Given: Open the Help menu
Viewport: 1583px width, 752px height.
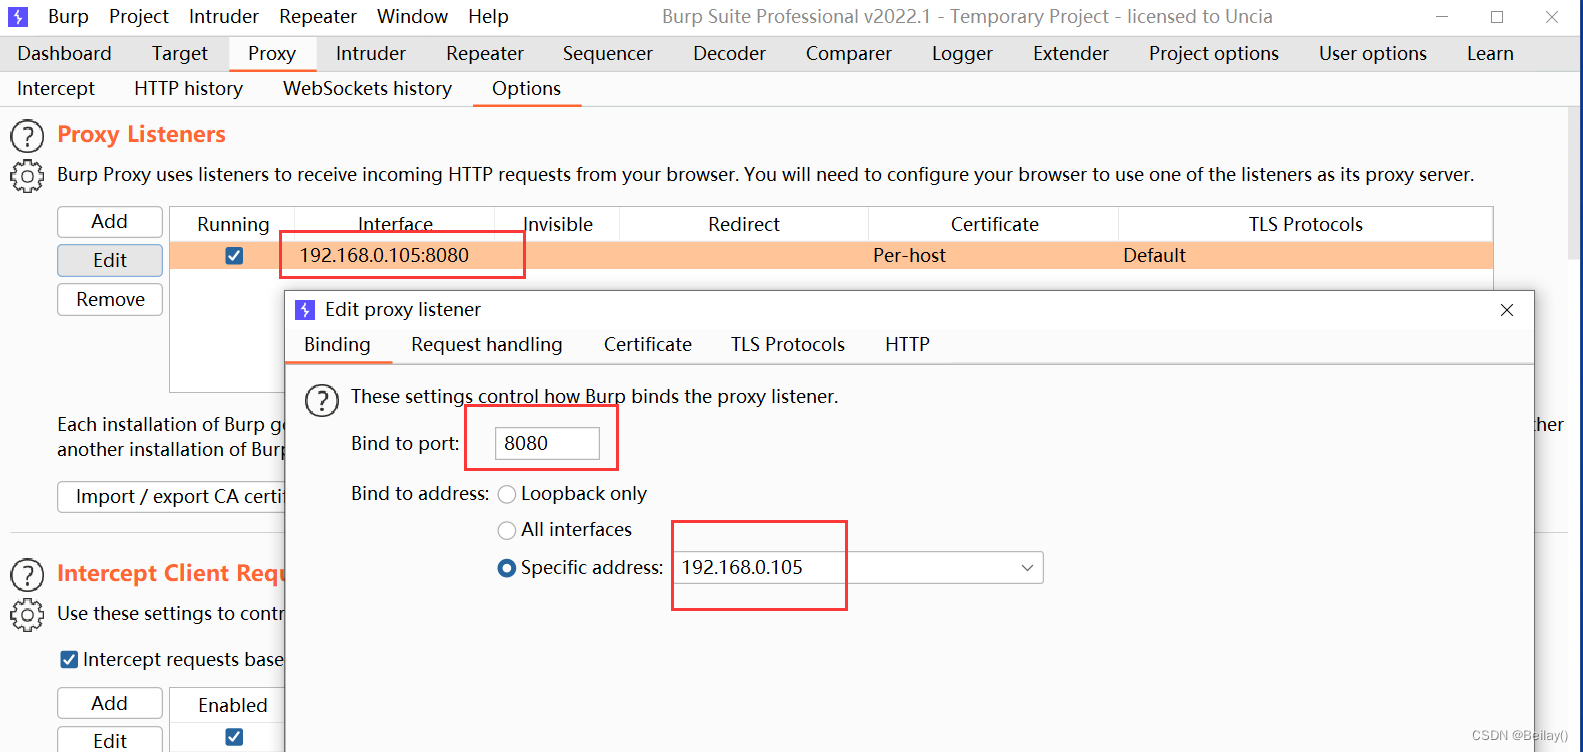Looking at the screenshot, I should pyautogui.click(x=488, y=17).
